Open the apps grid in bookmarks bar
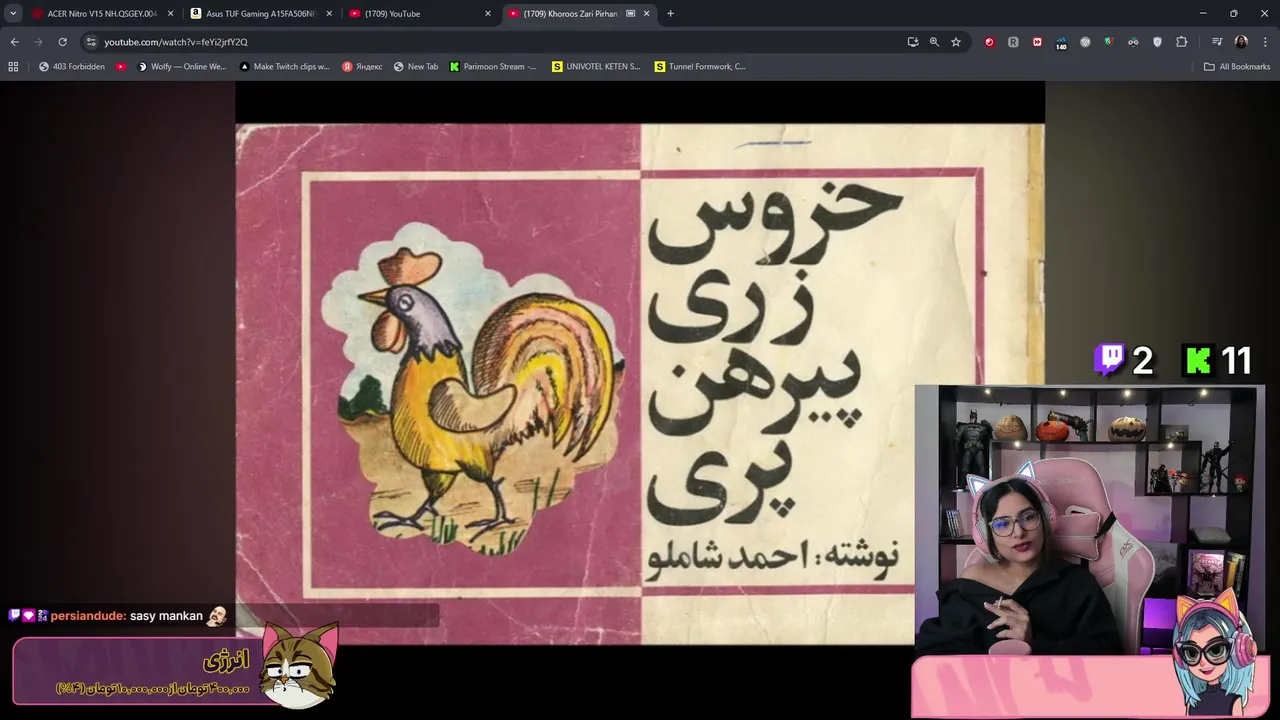Viewport: 1280px width, 720px height. (x=13, y=67)
